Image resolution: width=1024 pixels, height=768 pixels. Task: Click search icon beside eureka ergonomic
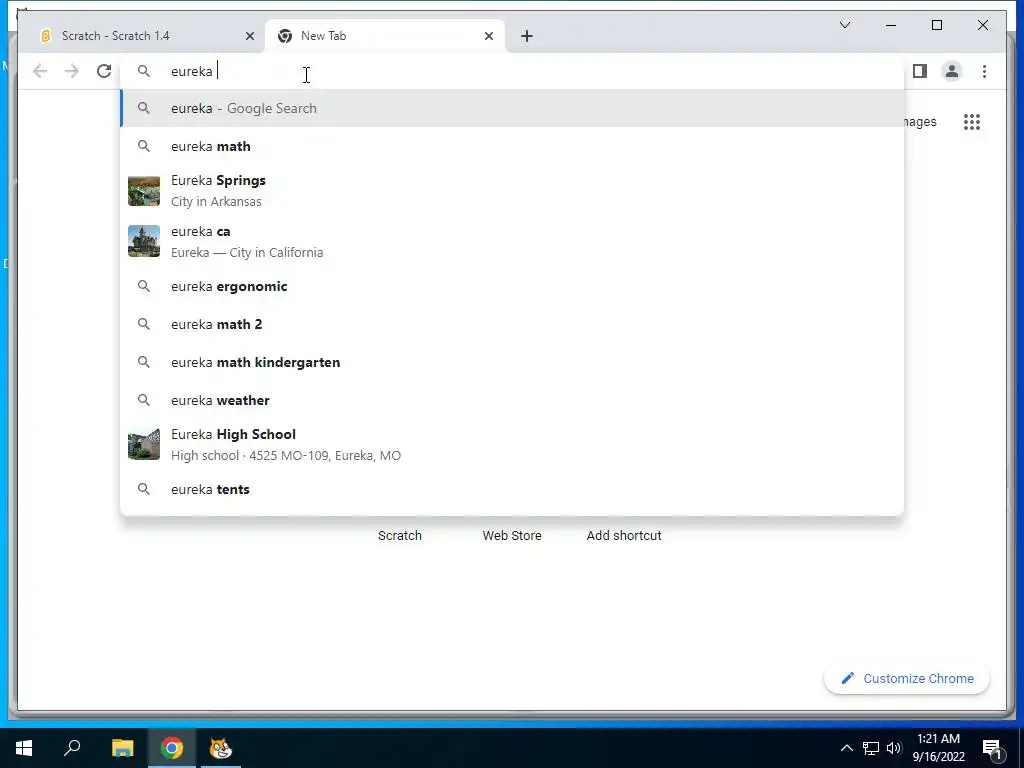point(144,286)
